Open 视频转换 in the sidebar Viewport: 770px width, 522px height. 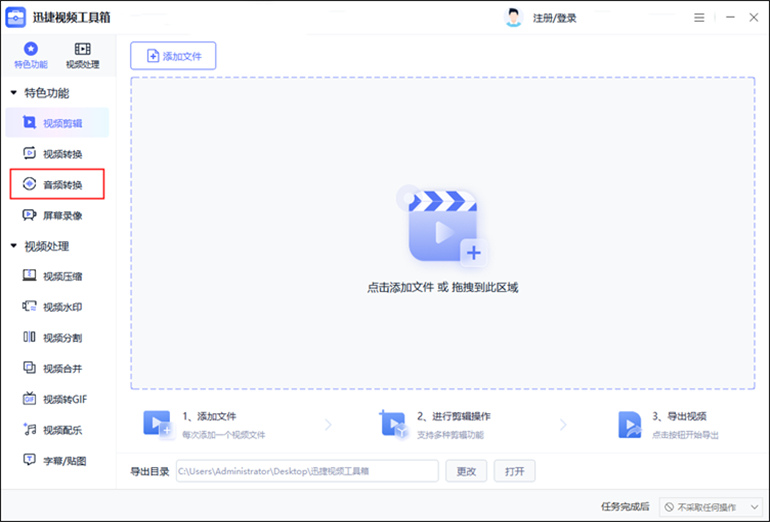57,154
